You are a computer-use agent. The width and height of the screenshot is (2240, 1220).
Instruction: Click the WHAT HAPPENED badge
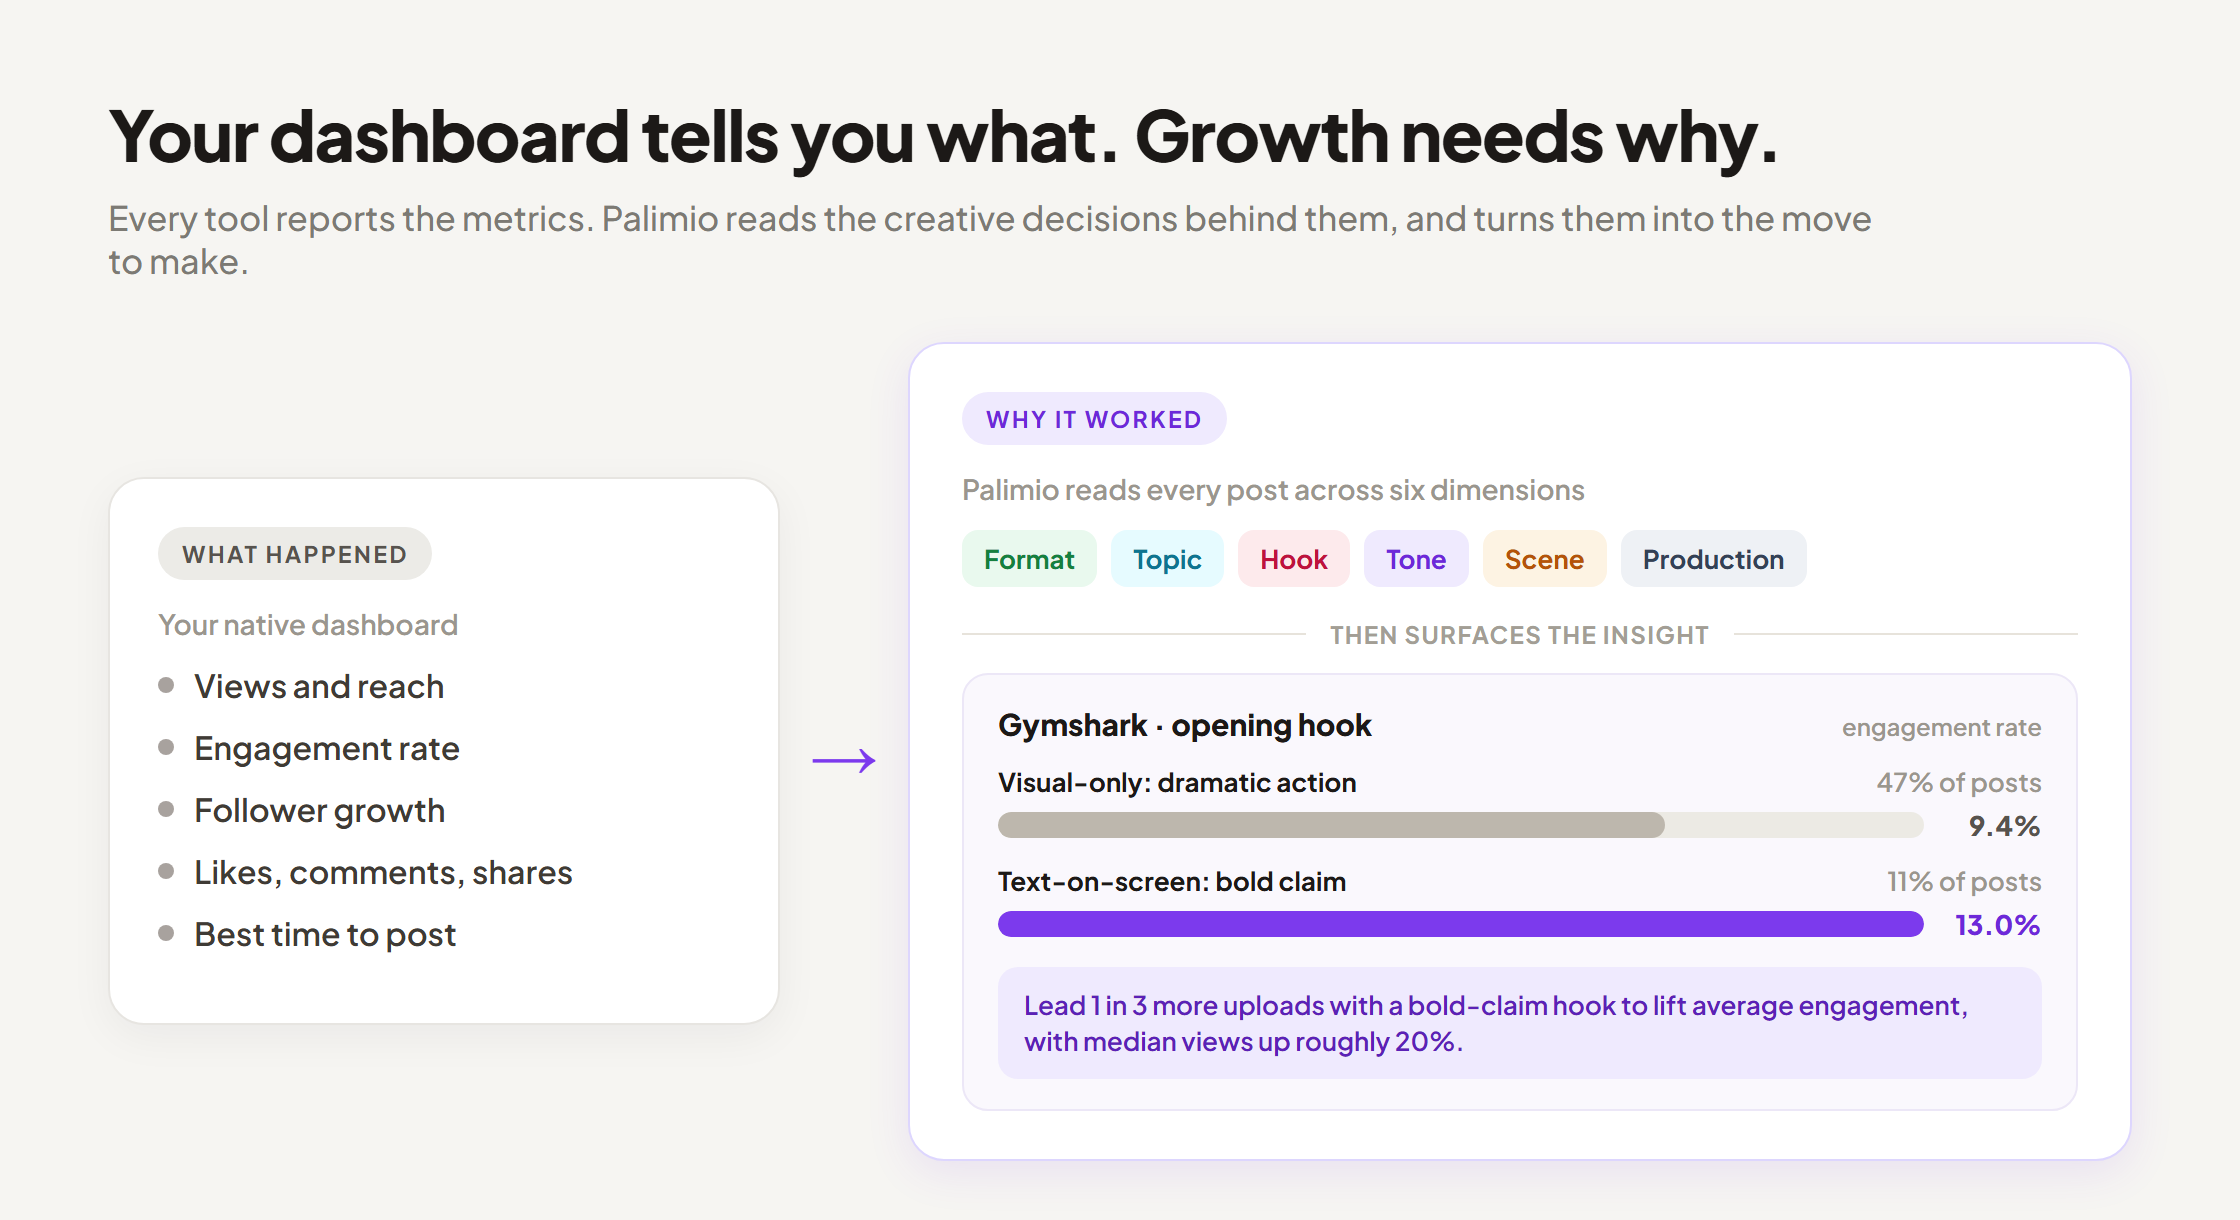tap(295, 554)
